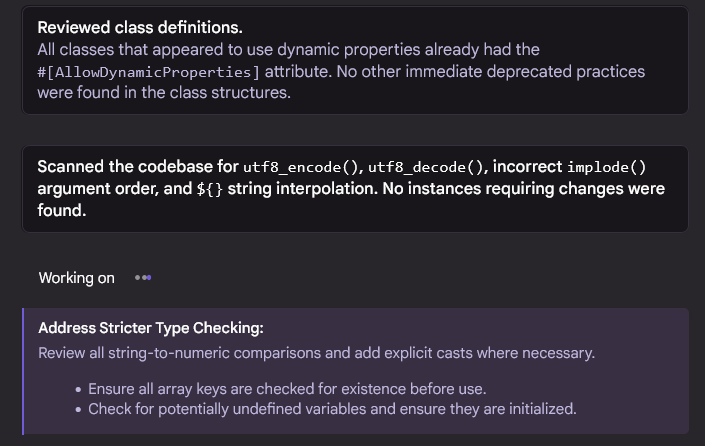Click the bullet dot before "Check for potentially"
Screen dimensions: 705x446
pyautogui.click(x=78, y=410)
